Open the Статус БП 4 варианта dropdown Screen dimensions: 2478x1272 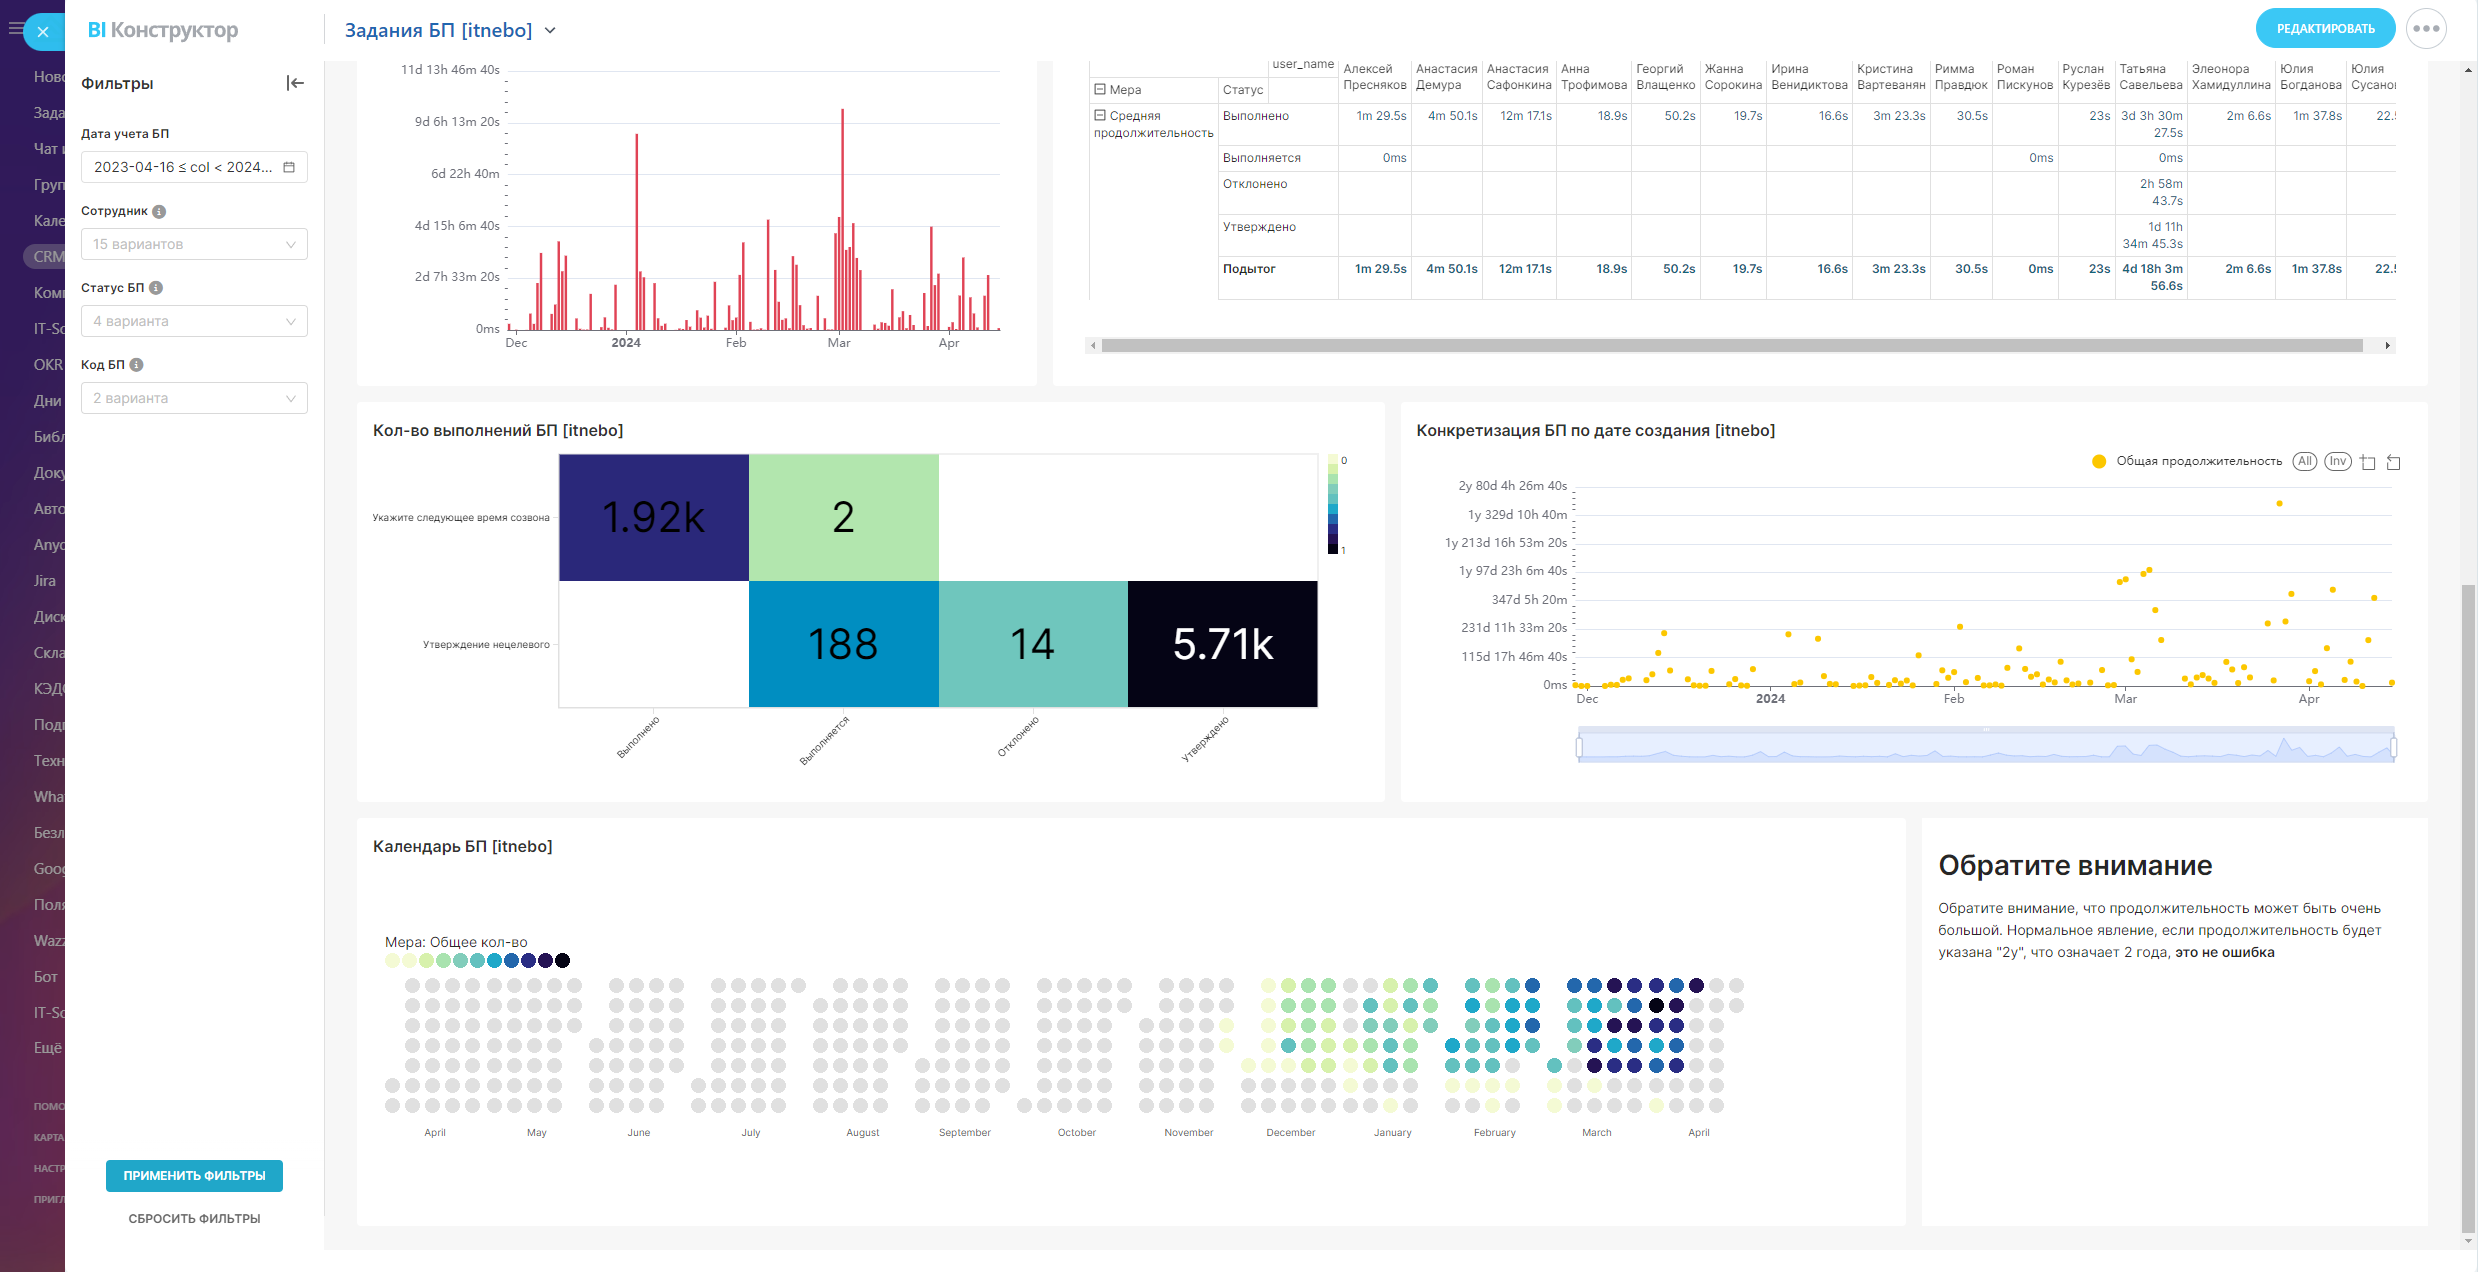point(194,321)
